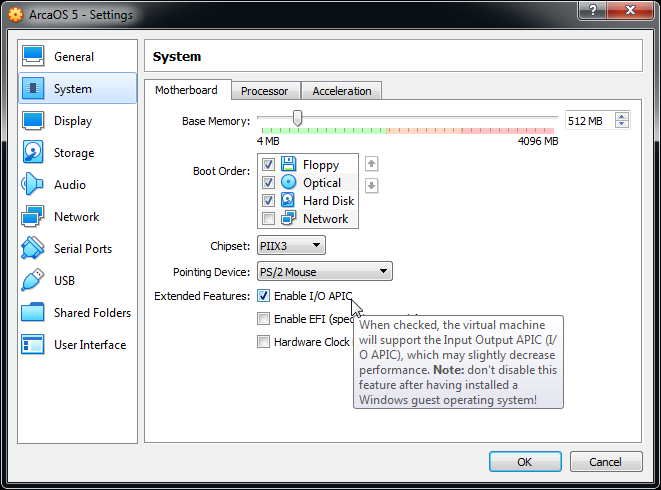Open the USB plug icon
661x490 pixels.
33,280
